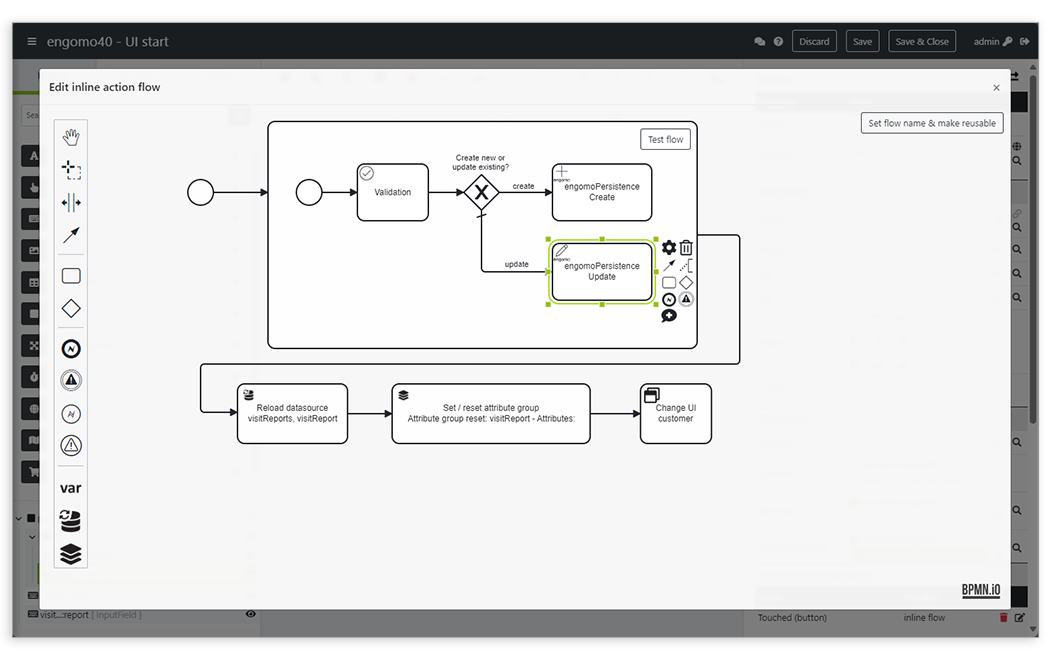Image resolution: width=1051 pixels, height=660 pixels.
Task: Select the Space tool in the palette
Action: 70,202
